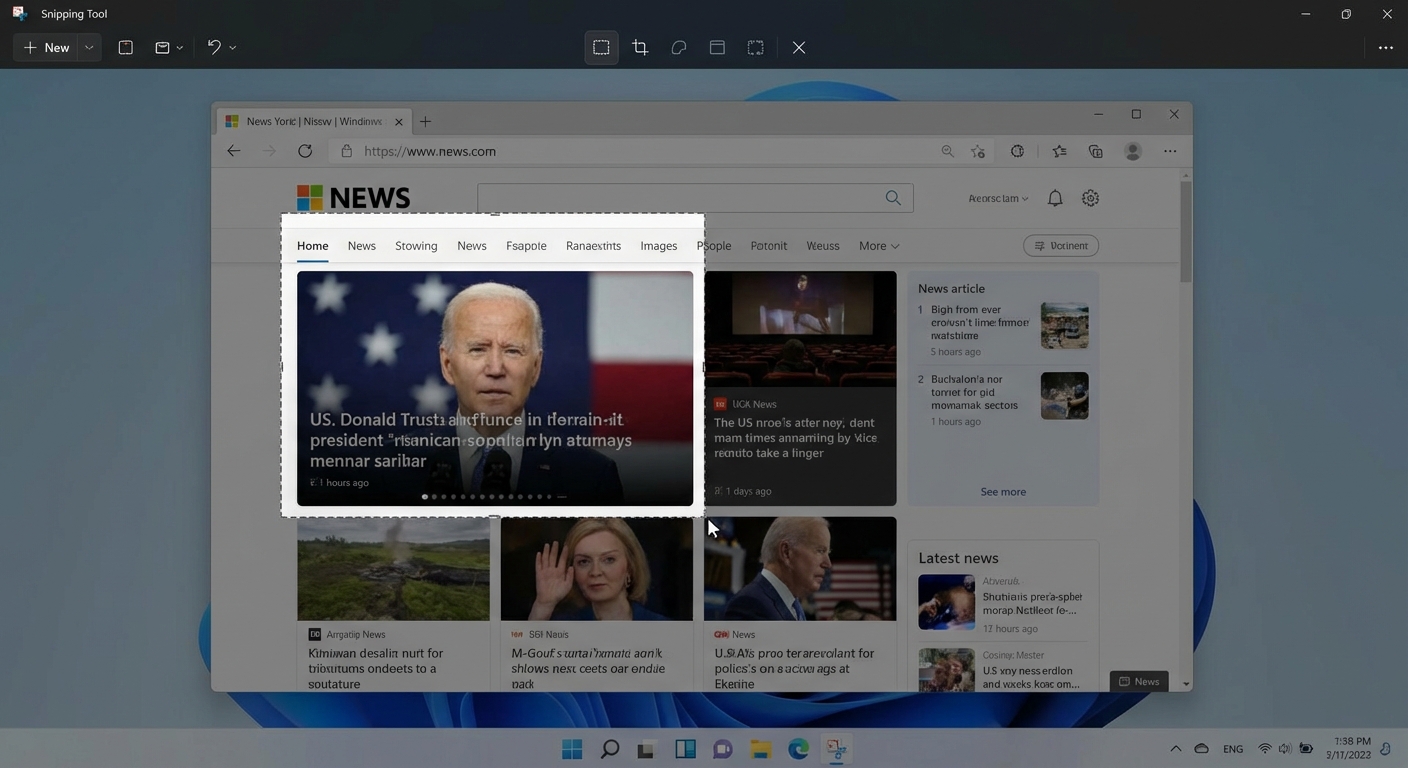1408x768 pixels.
Task: Select Freeform snip mode
Action: click(678, 47)
